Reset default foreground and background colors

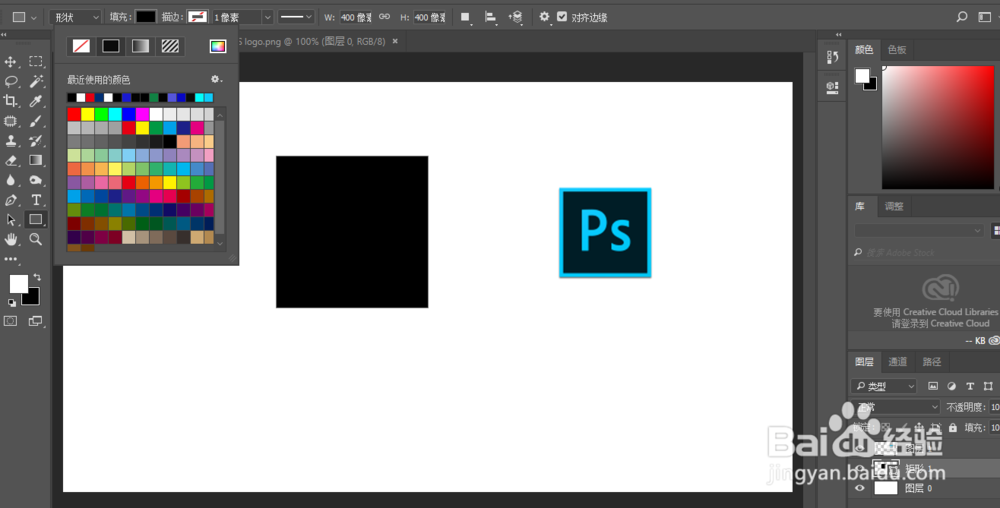11,303
